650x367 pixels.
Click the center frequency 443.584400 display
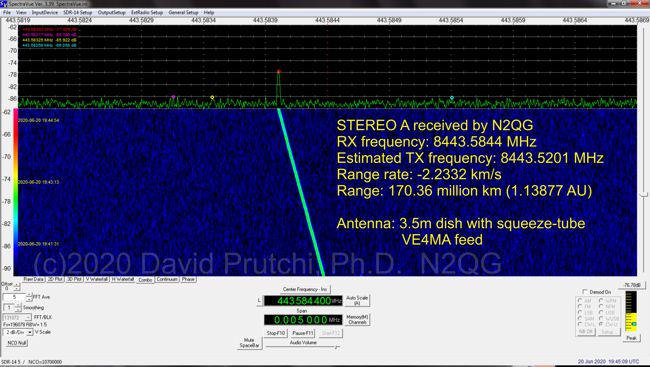(x=303, y=301)
